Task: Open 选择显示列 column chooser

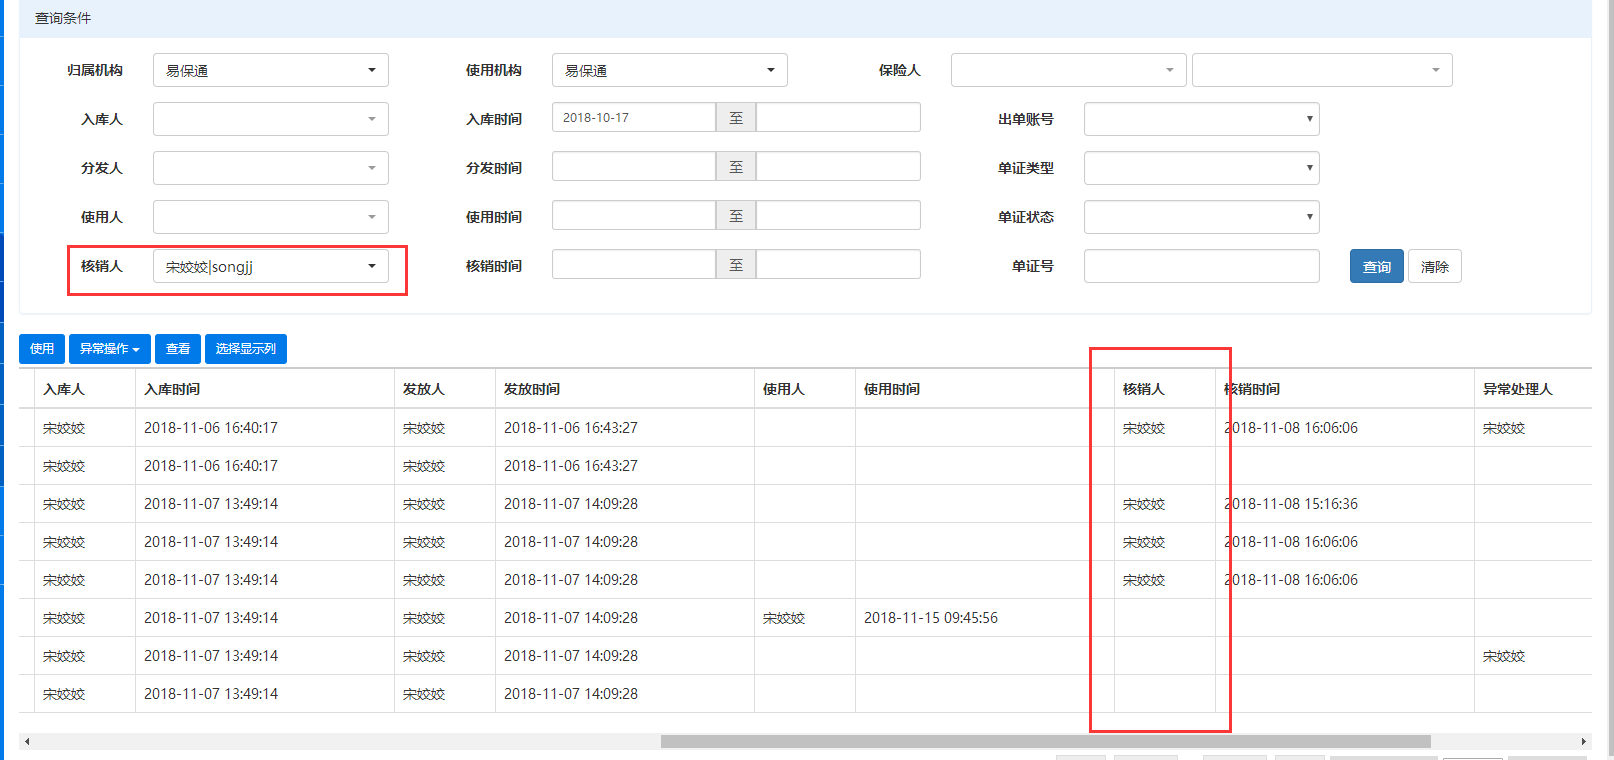Action: tap(246, 349)
